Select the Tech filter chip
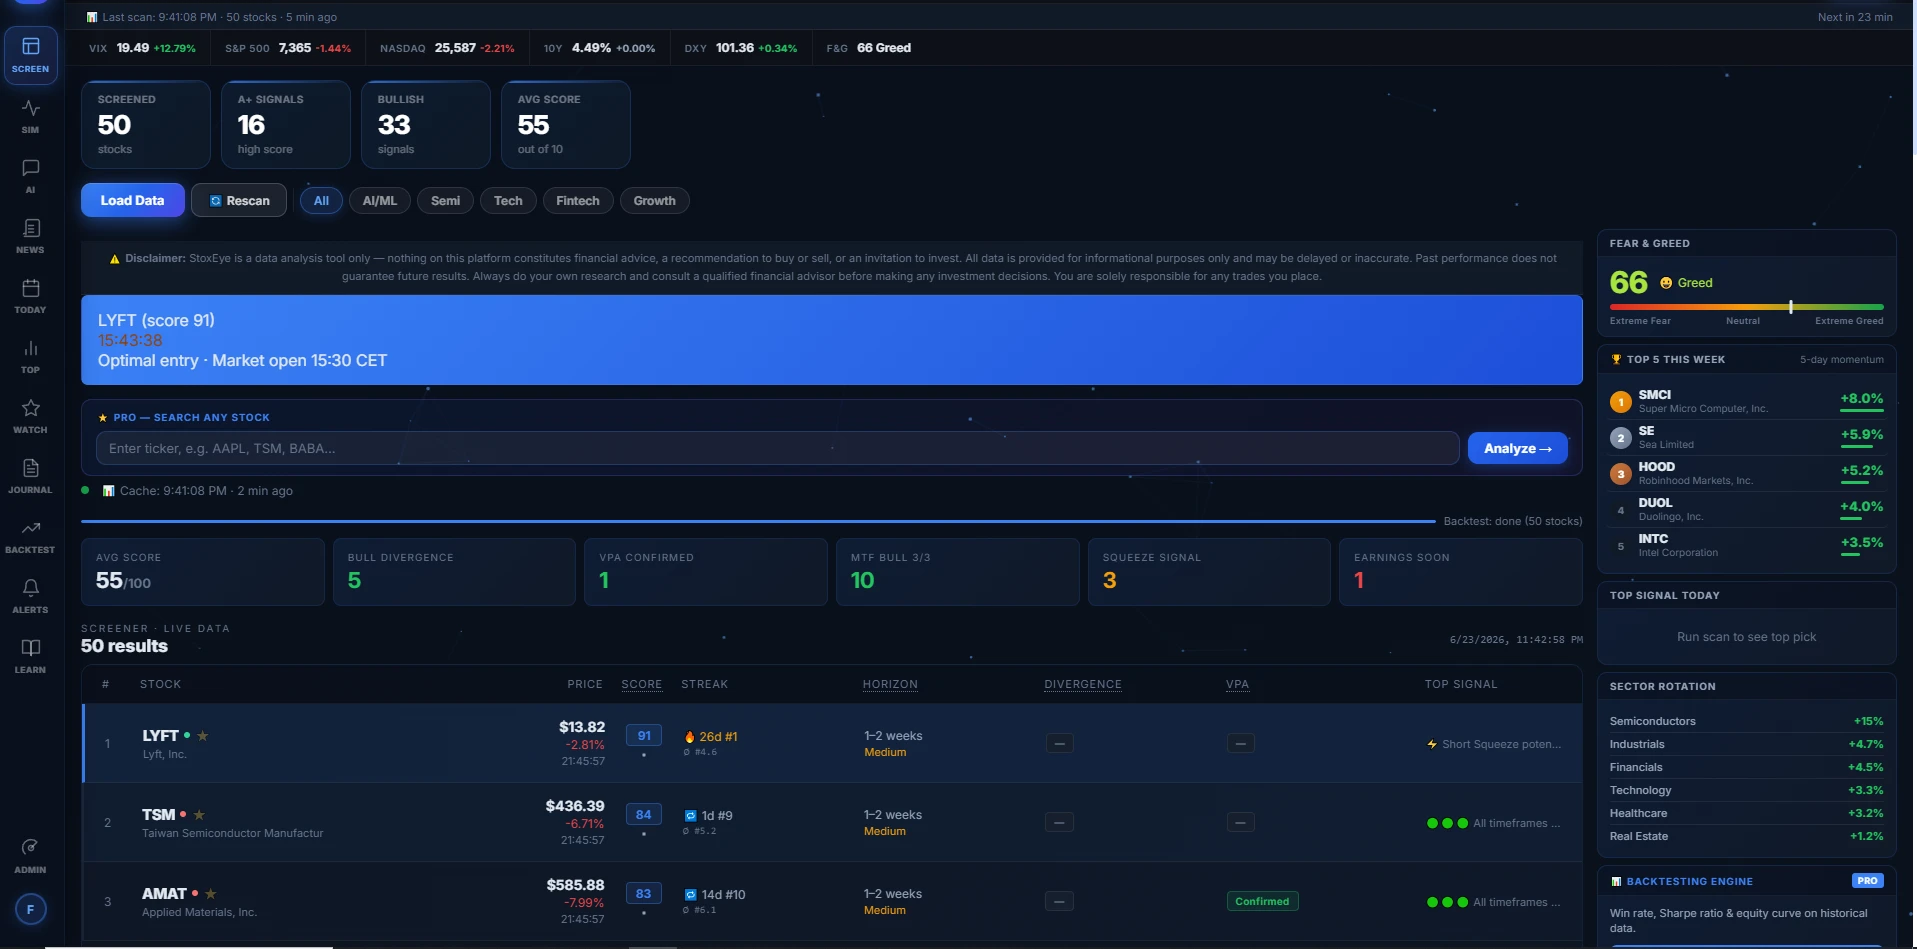This screenshot has width=1917, height=949. coord(508,201)
